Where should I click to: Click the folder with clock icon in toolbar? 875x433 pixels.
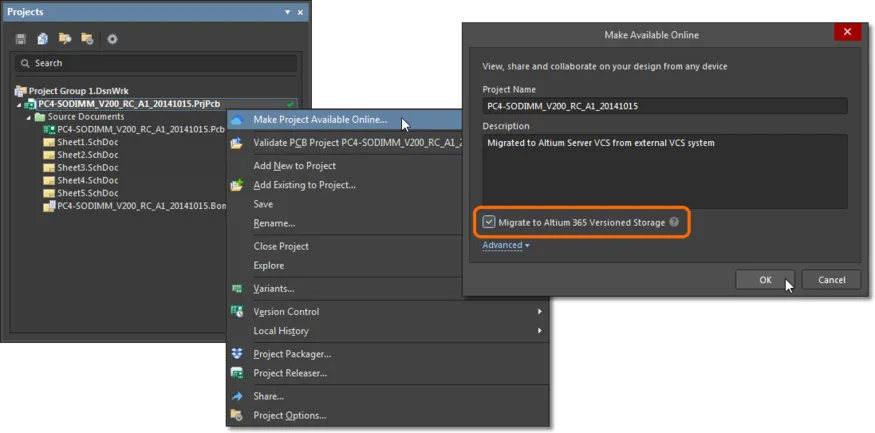point(87,39)
